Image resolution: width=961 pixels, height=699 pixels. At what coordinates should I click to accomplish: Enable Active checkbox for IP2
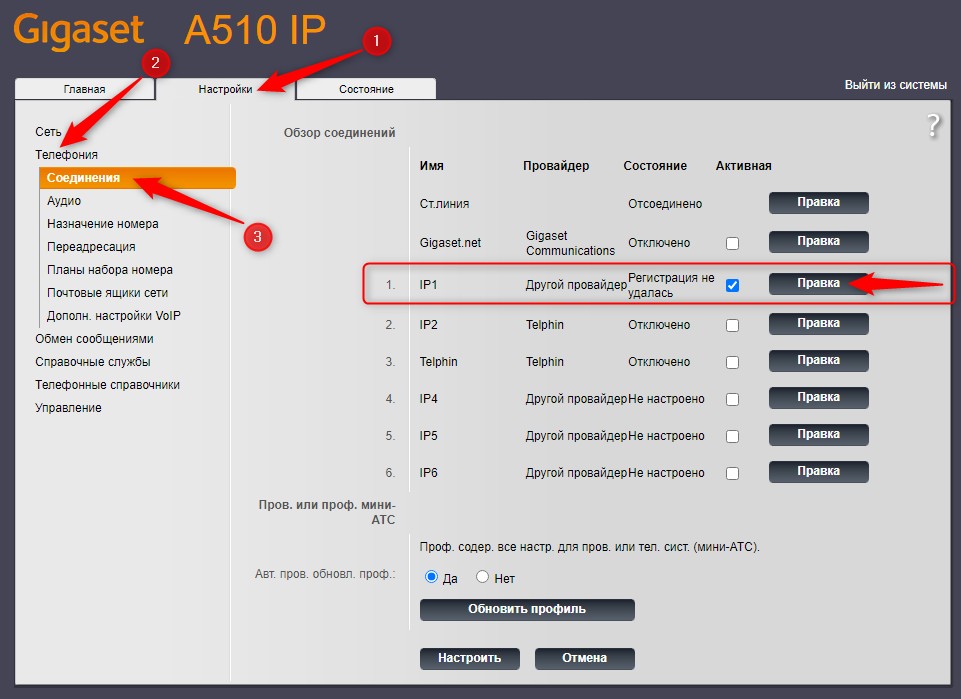[x=732, y=325]
